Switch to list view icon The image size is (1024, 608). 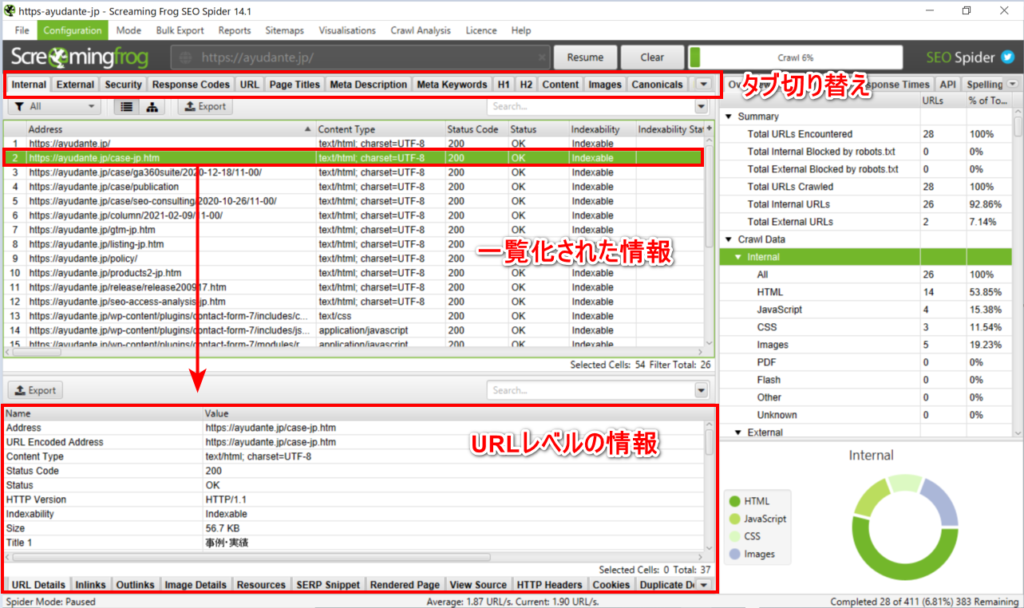coord(127,106)
